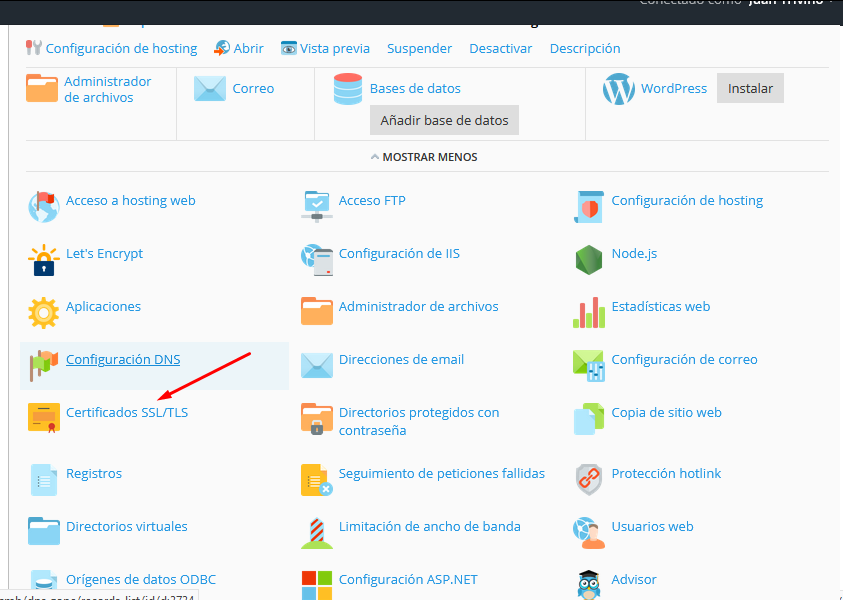
Task: Open the Acceso FTP link
Action: click(372, 200)
